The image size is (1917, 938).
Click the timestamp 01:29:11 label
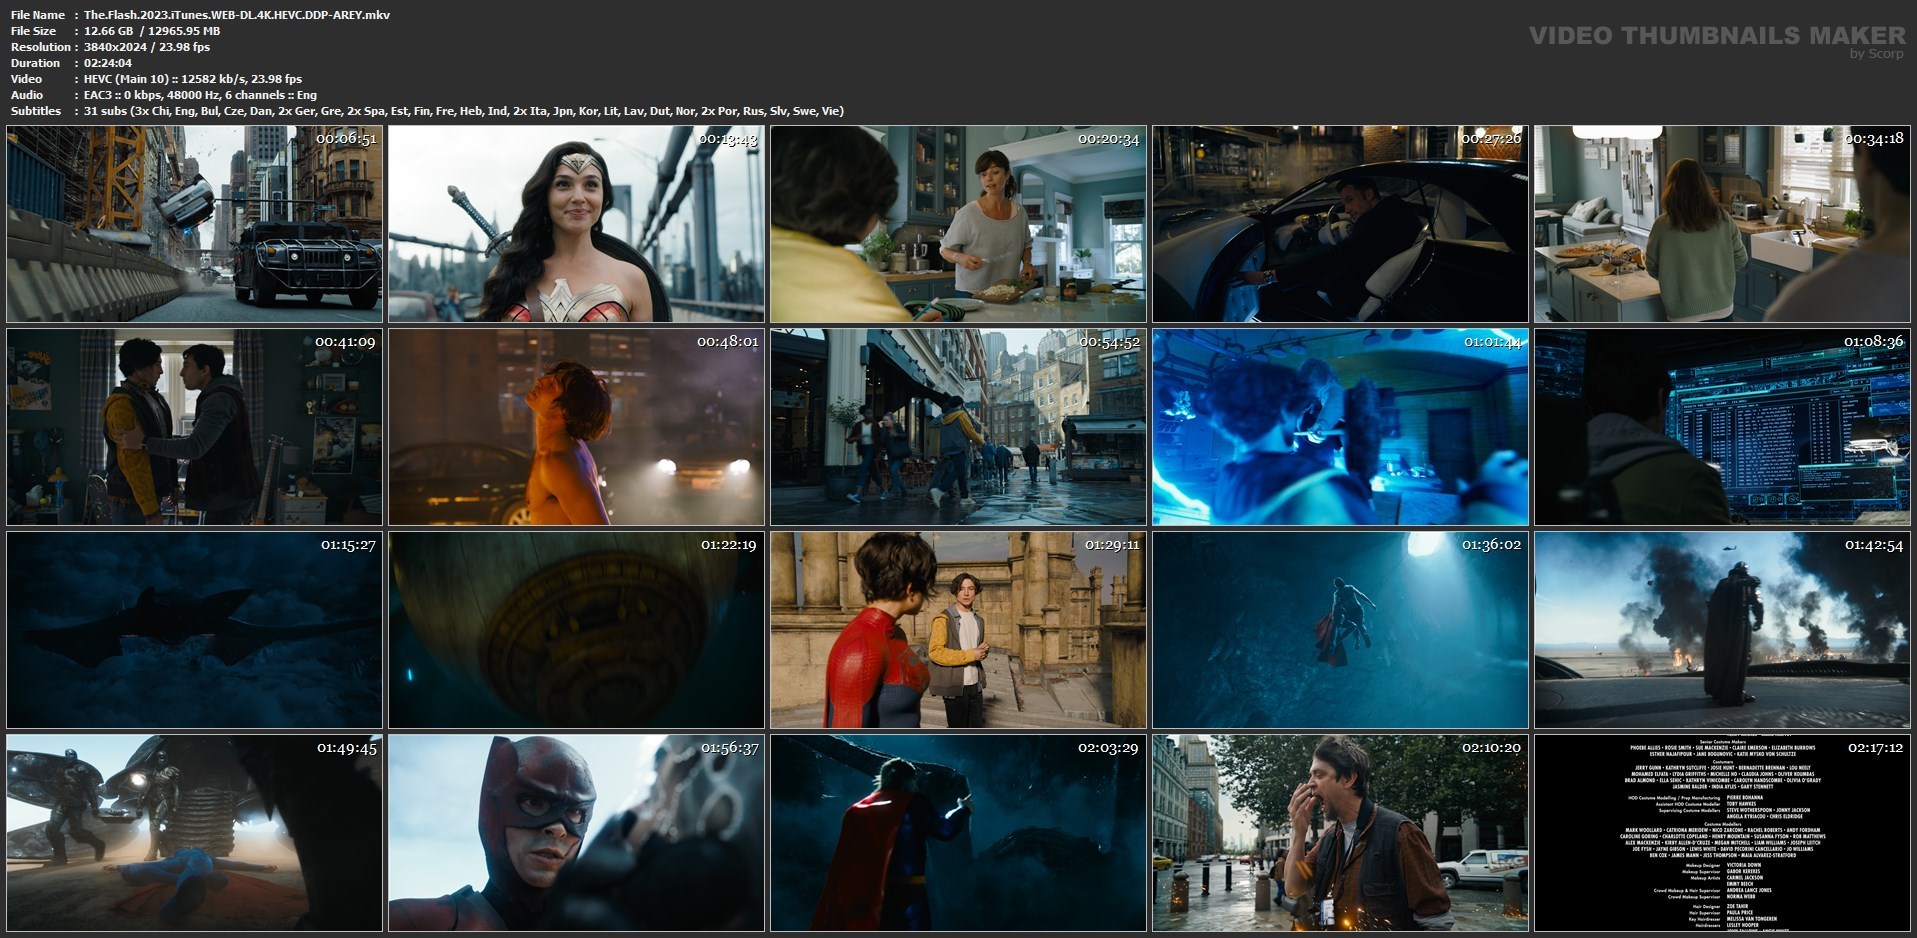[1110, 545]
